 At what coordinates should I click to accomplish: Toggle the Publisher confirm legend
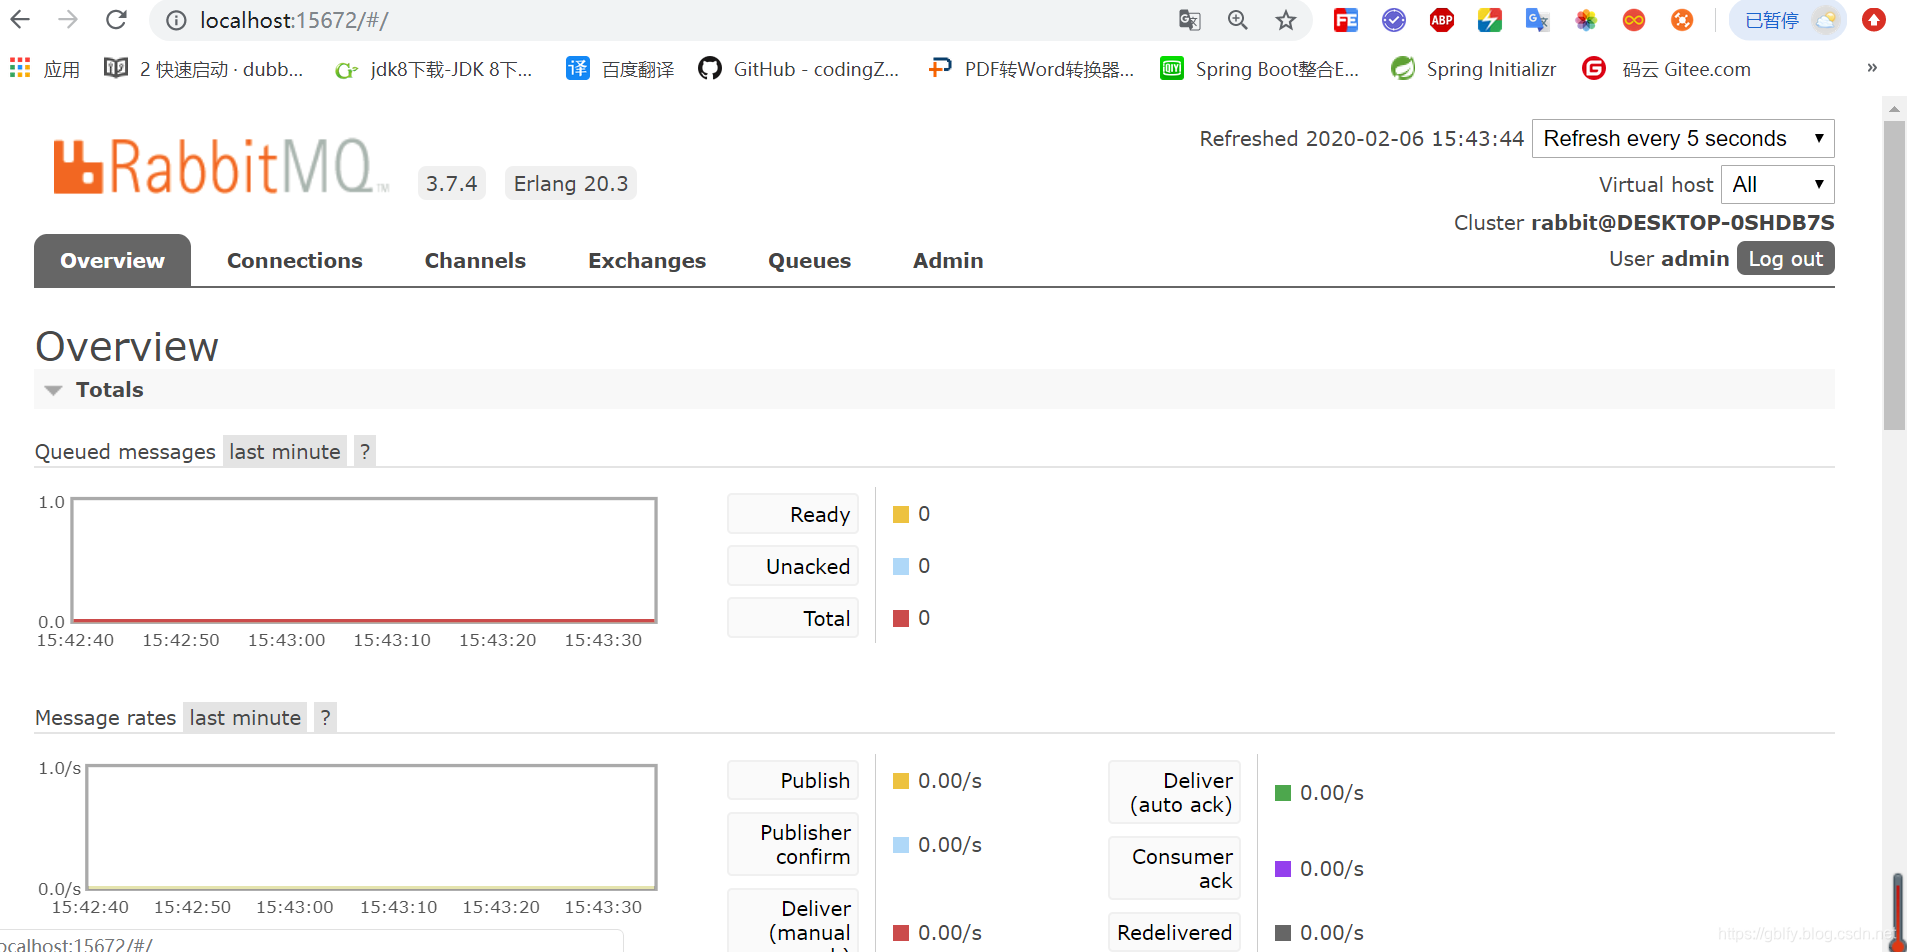(x=793, y=845)
